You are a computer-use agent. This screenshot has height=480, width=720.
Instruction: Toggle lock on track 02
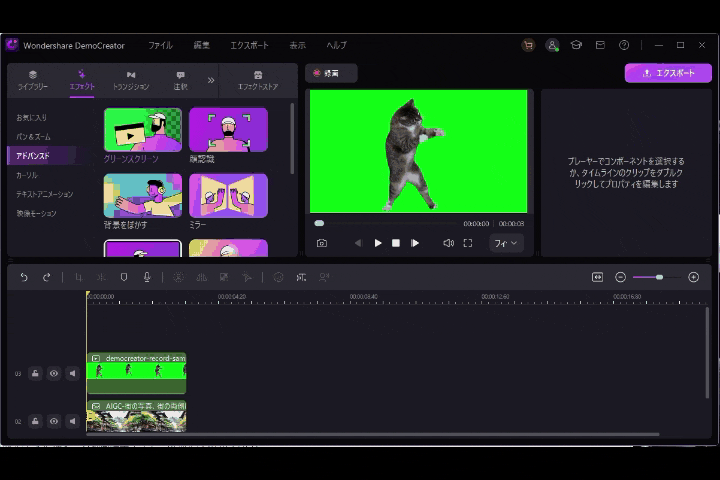pos(35,421)
